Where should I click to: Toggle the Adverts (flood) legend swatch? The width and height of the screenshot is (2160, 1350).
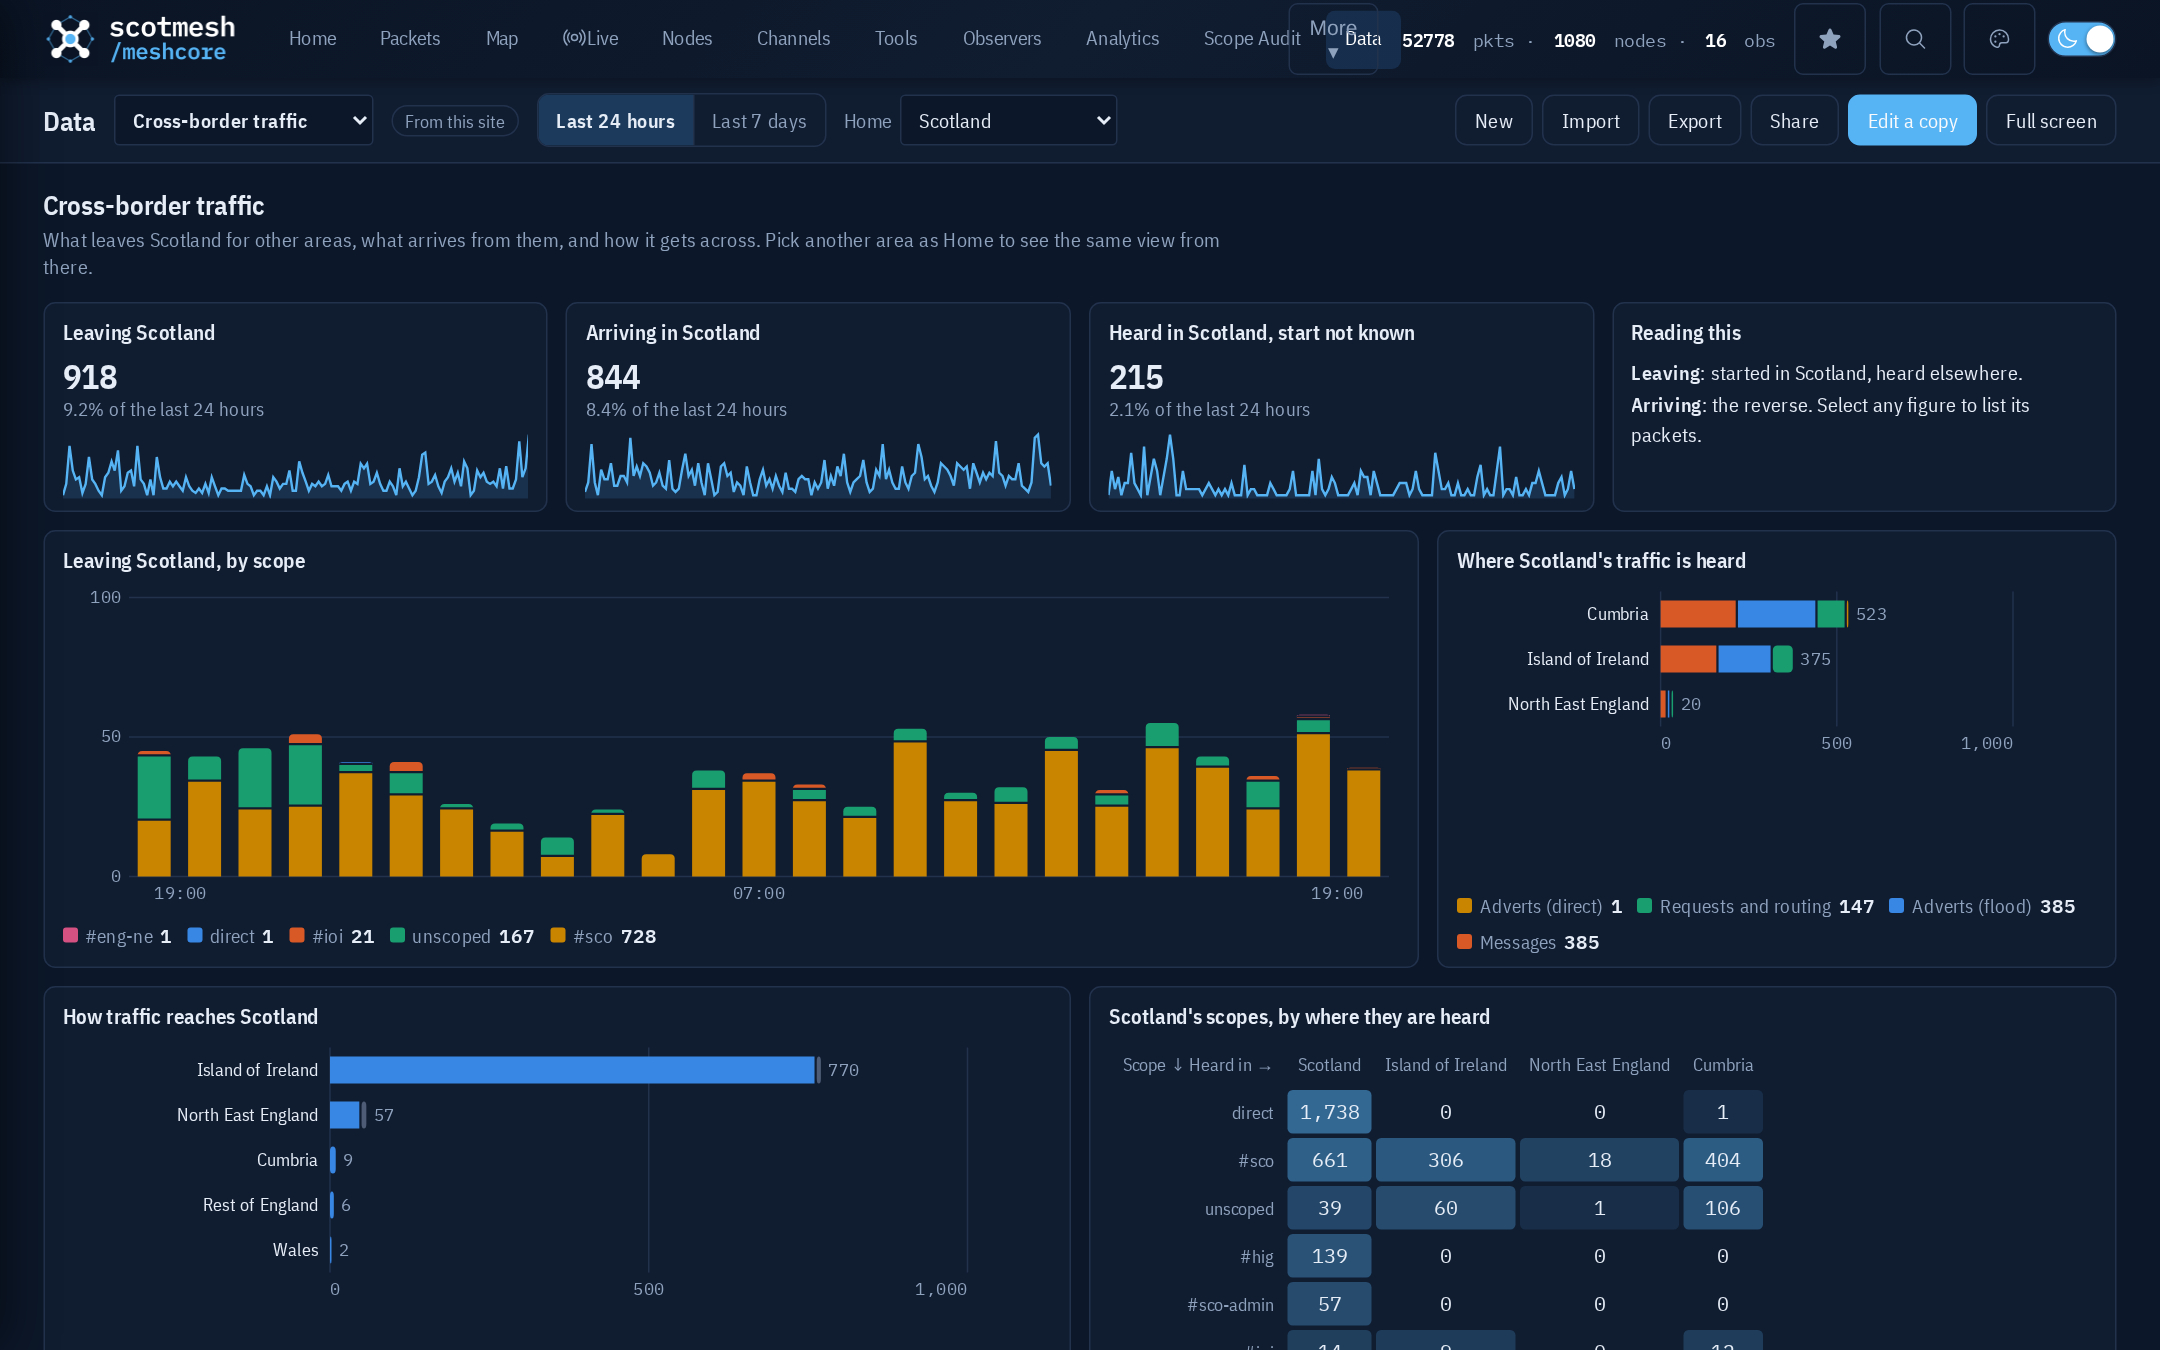[x=1896, y=906]
